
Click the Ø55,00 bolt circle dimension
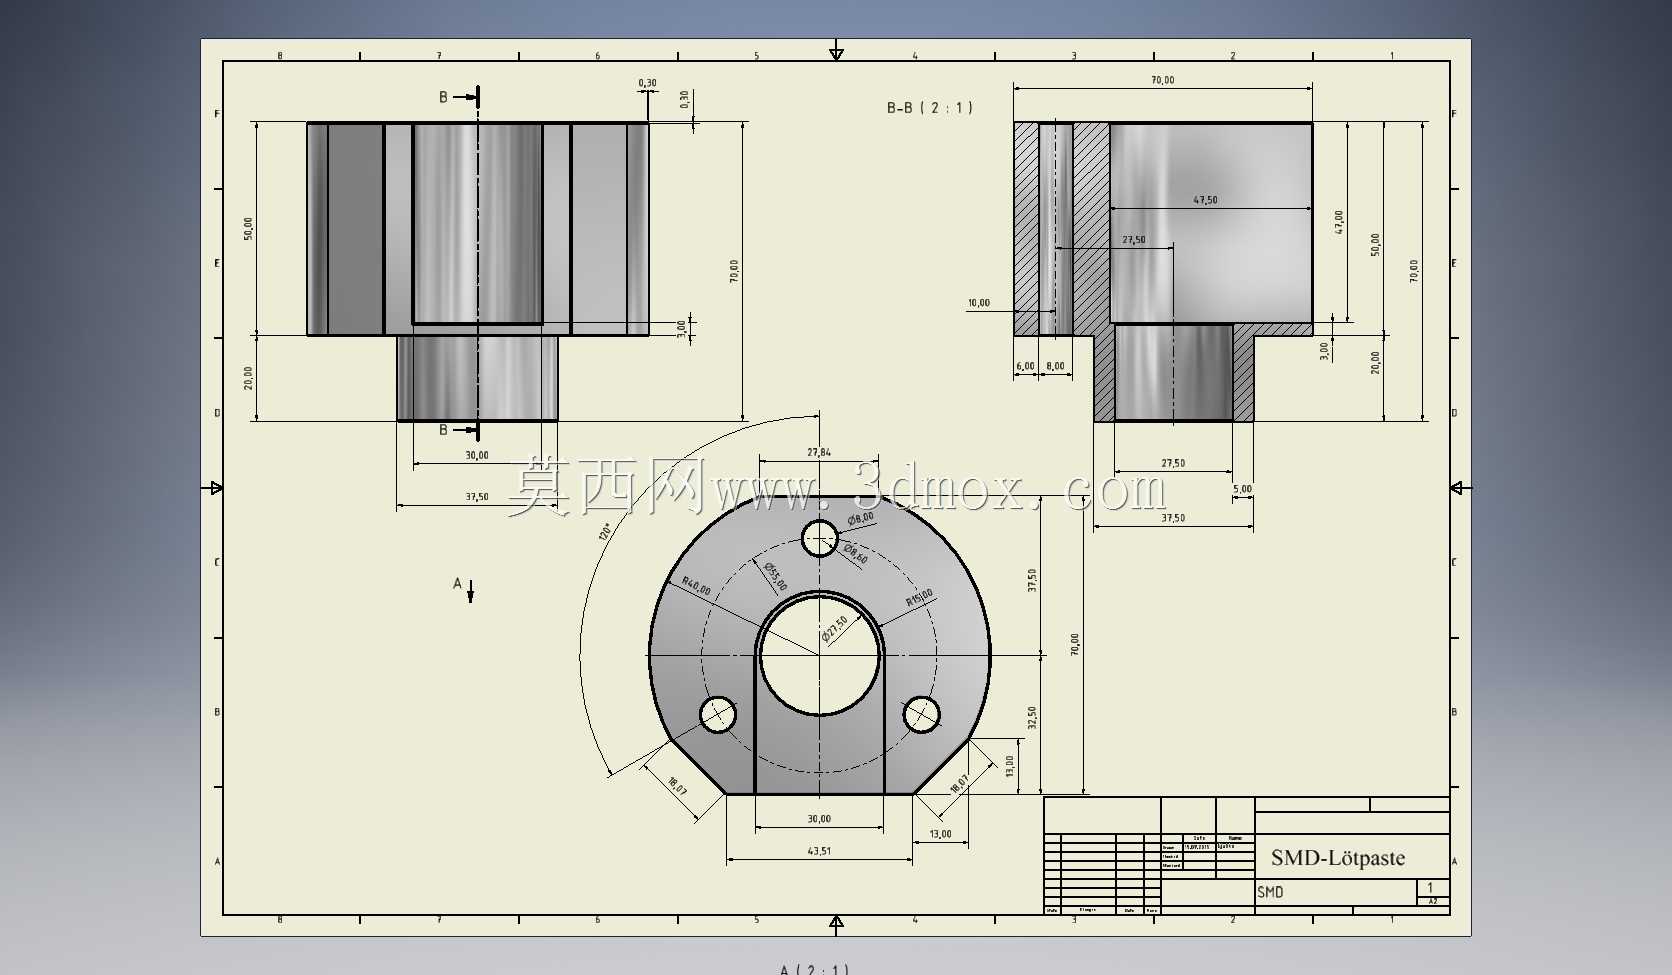pos(776,577)
